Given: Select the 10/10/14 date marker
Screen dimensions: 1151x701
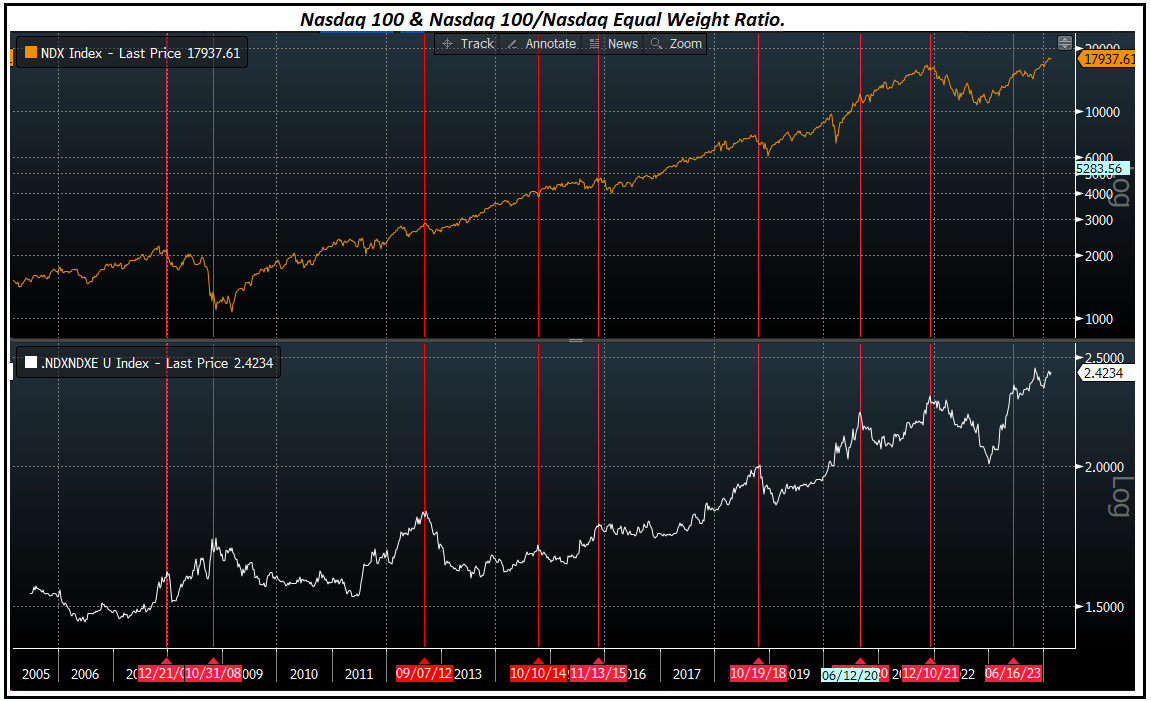Looking at the screenshot, I should (x=538, y=673).
